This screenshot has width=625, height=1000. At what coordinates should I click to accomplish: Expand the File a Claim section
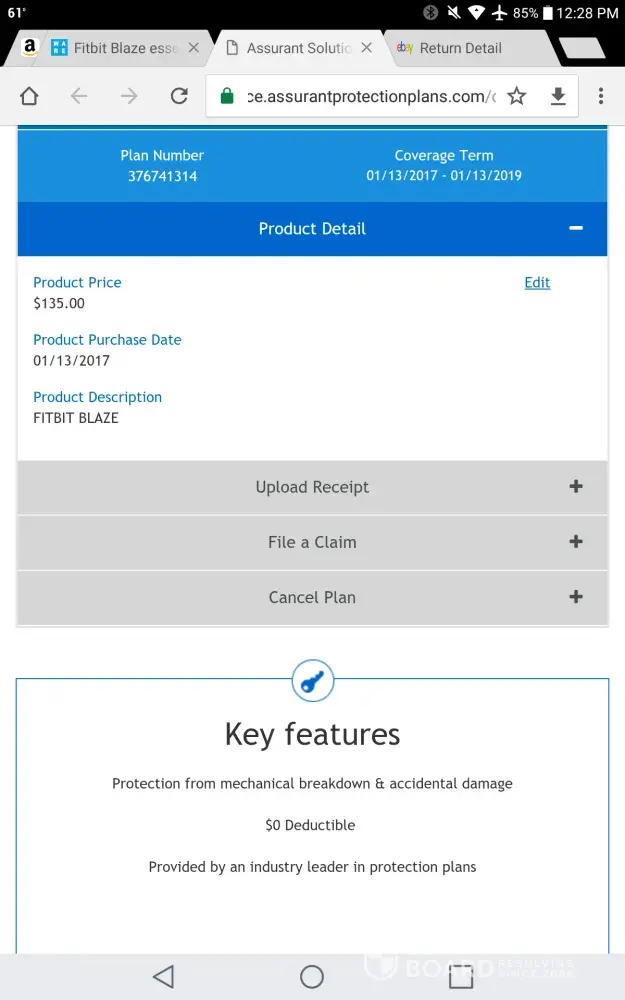575,542
